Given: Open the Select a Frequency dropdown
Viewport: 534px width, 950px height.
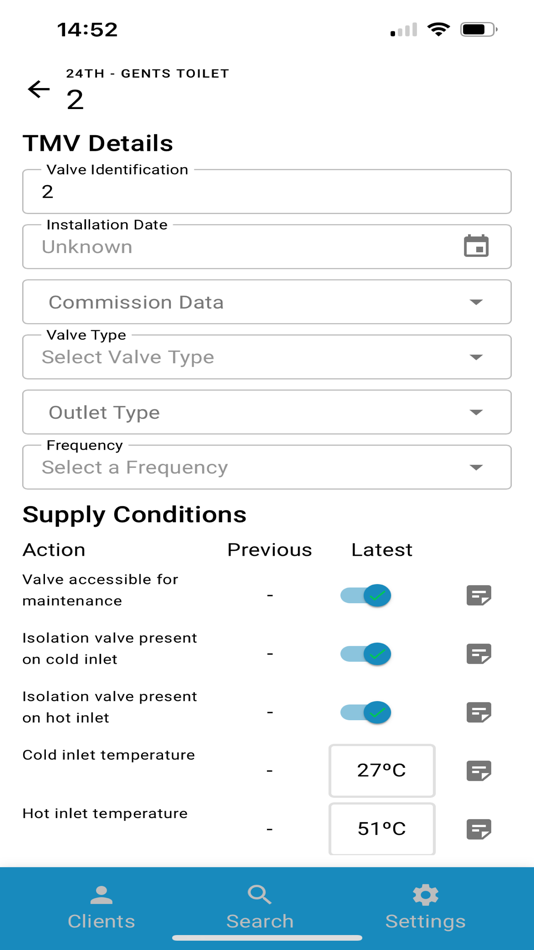Looking at the screenshot, I should click(x=267, y=467).
